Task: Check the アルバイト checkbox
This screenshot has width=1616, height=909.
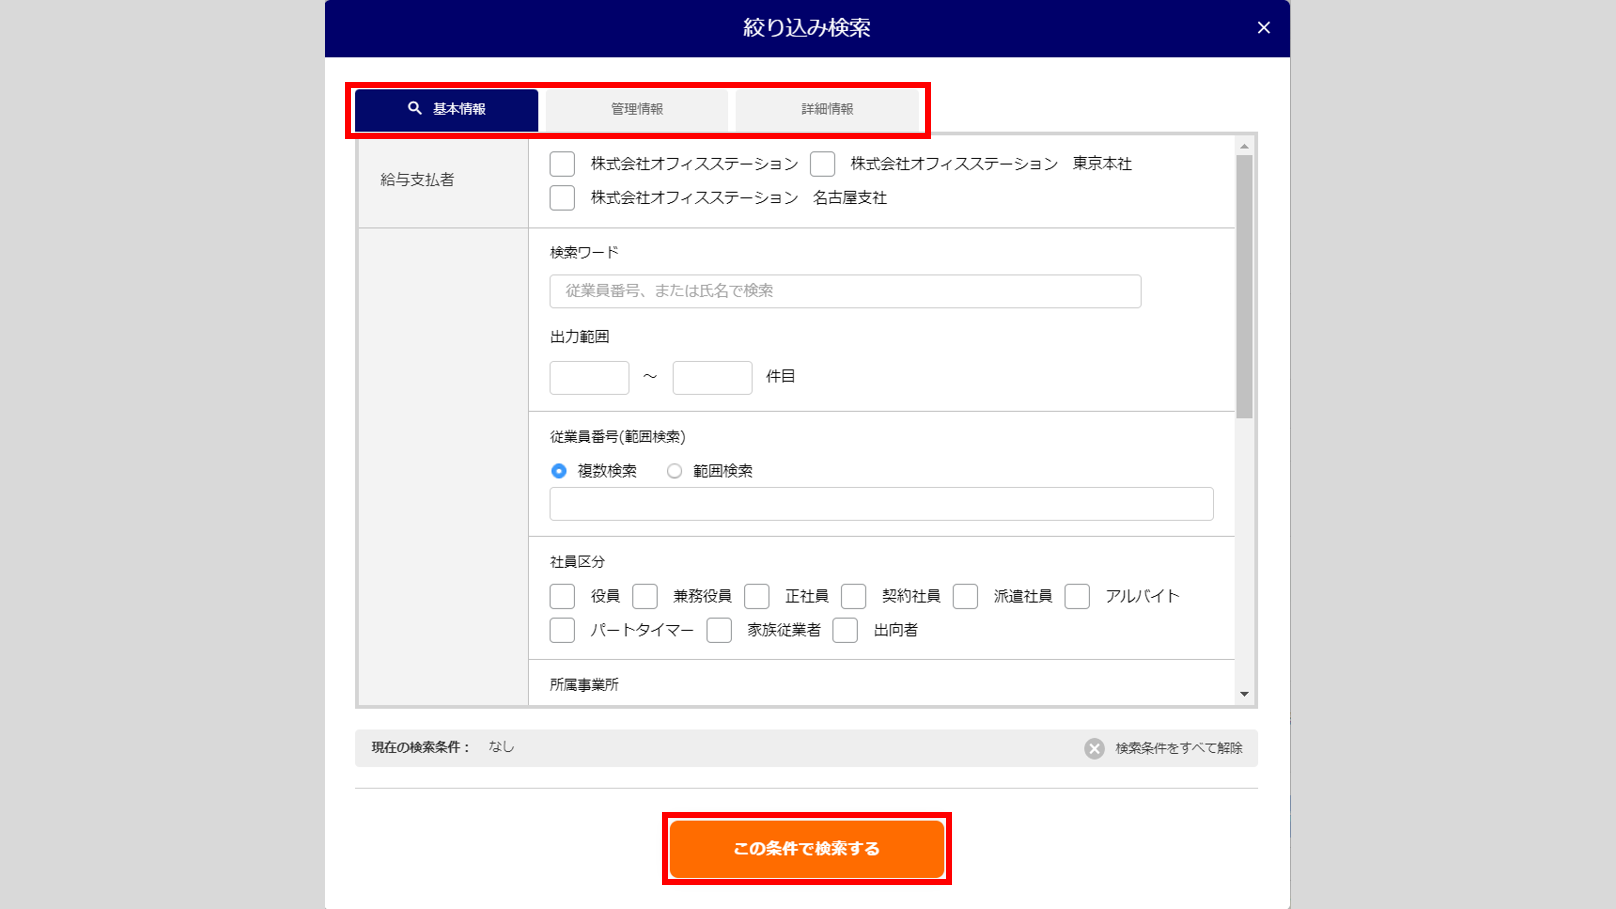Action: pyautogui.click(x=1077, y=597)
